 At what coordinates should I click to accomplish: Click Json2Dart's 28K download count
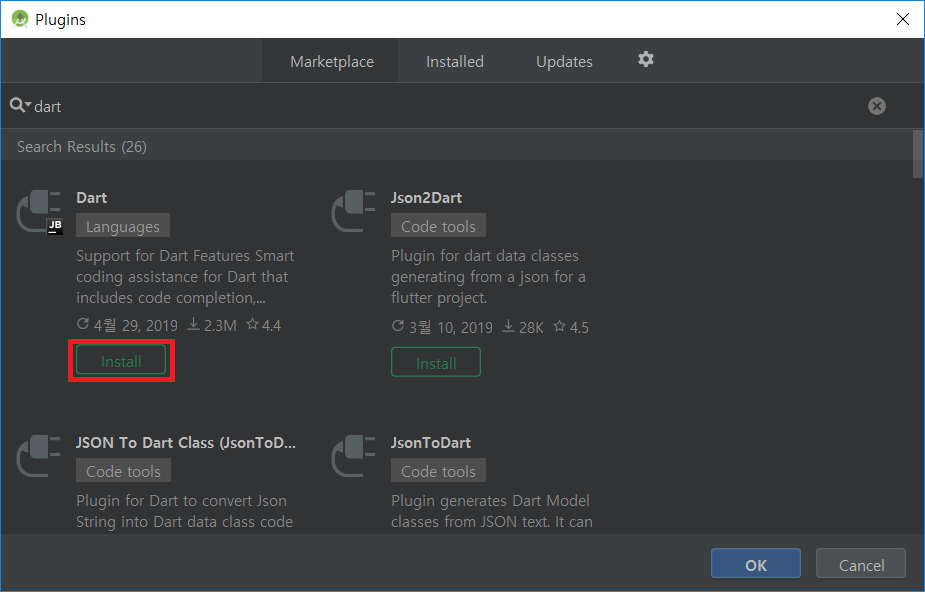coord(523,327)
